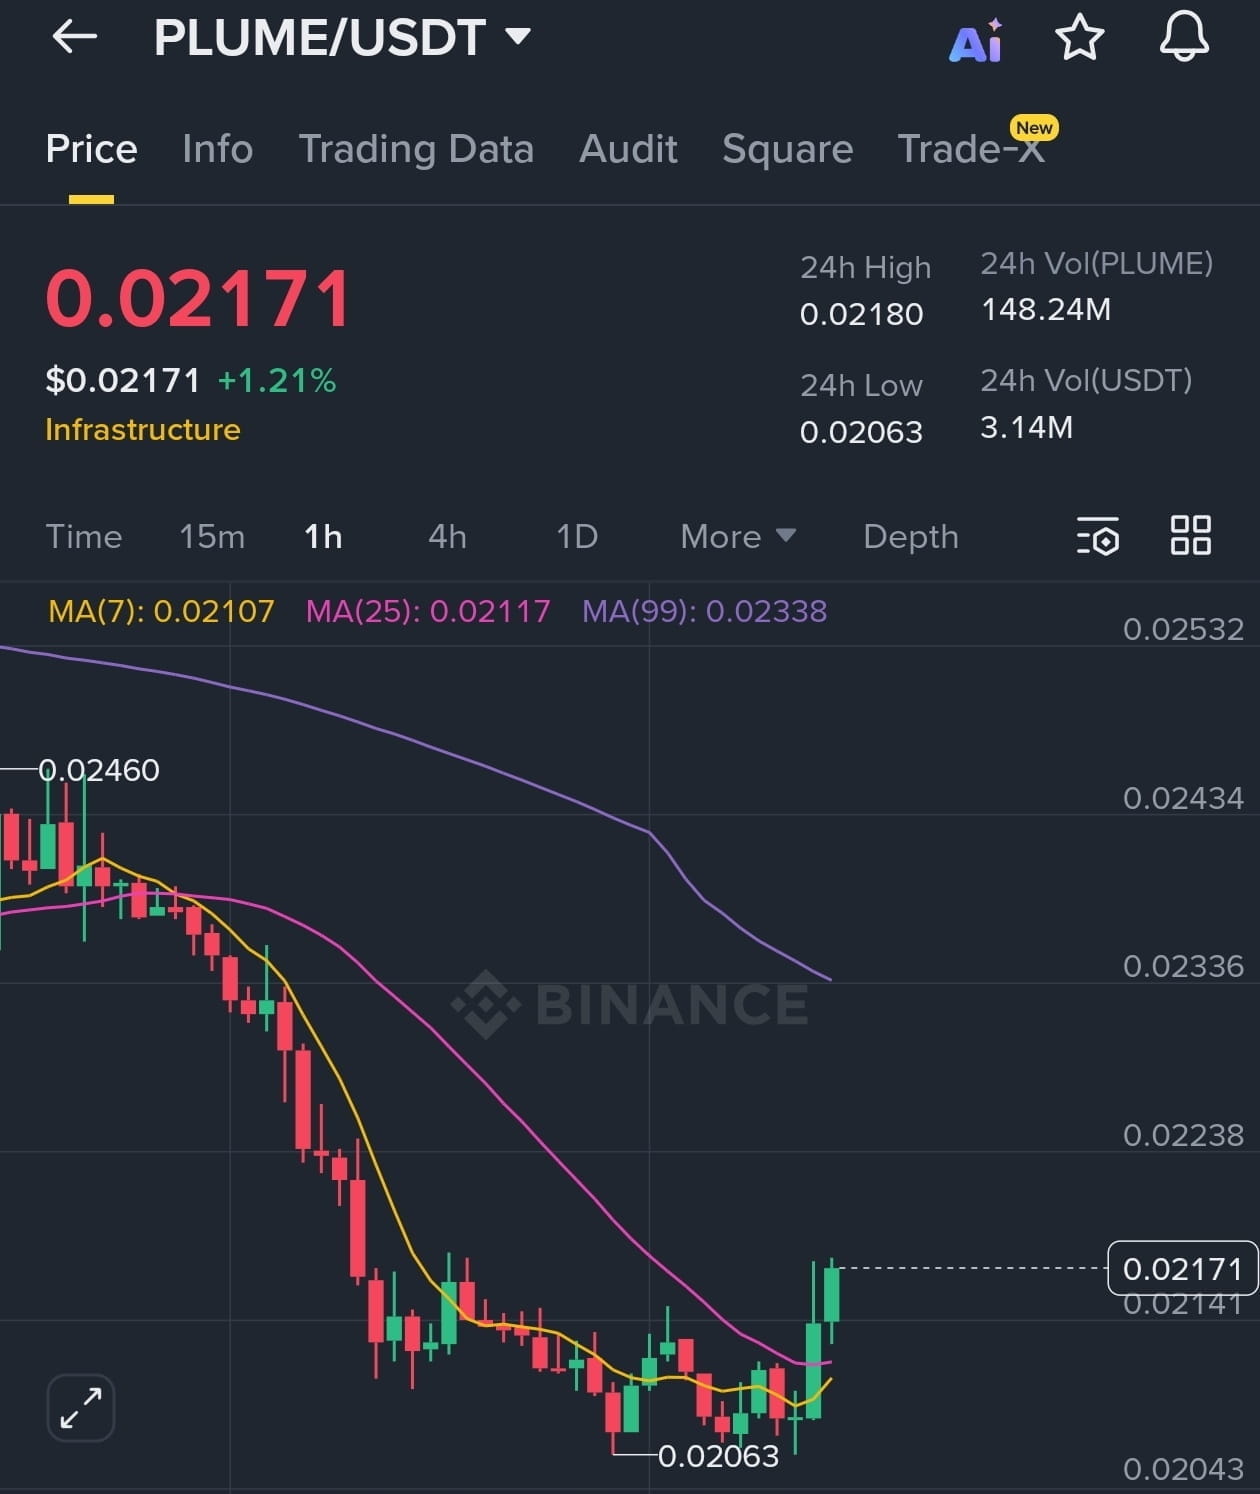Tap the New badge on Trade-X

1034,127
